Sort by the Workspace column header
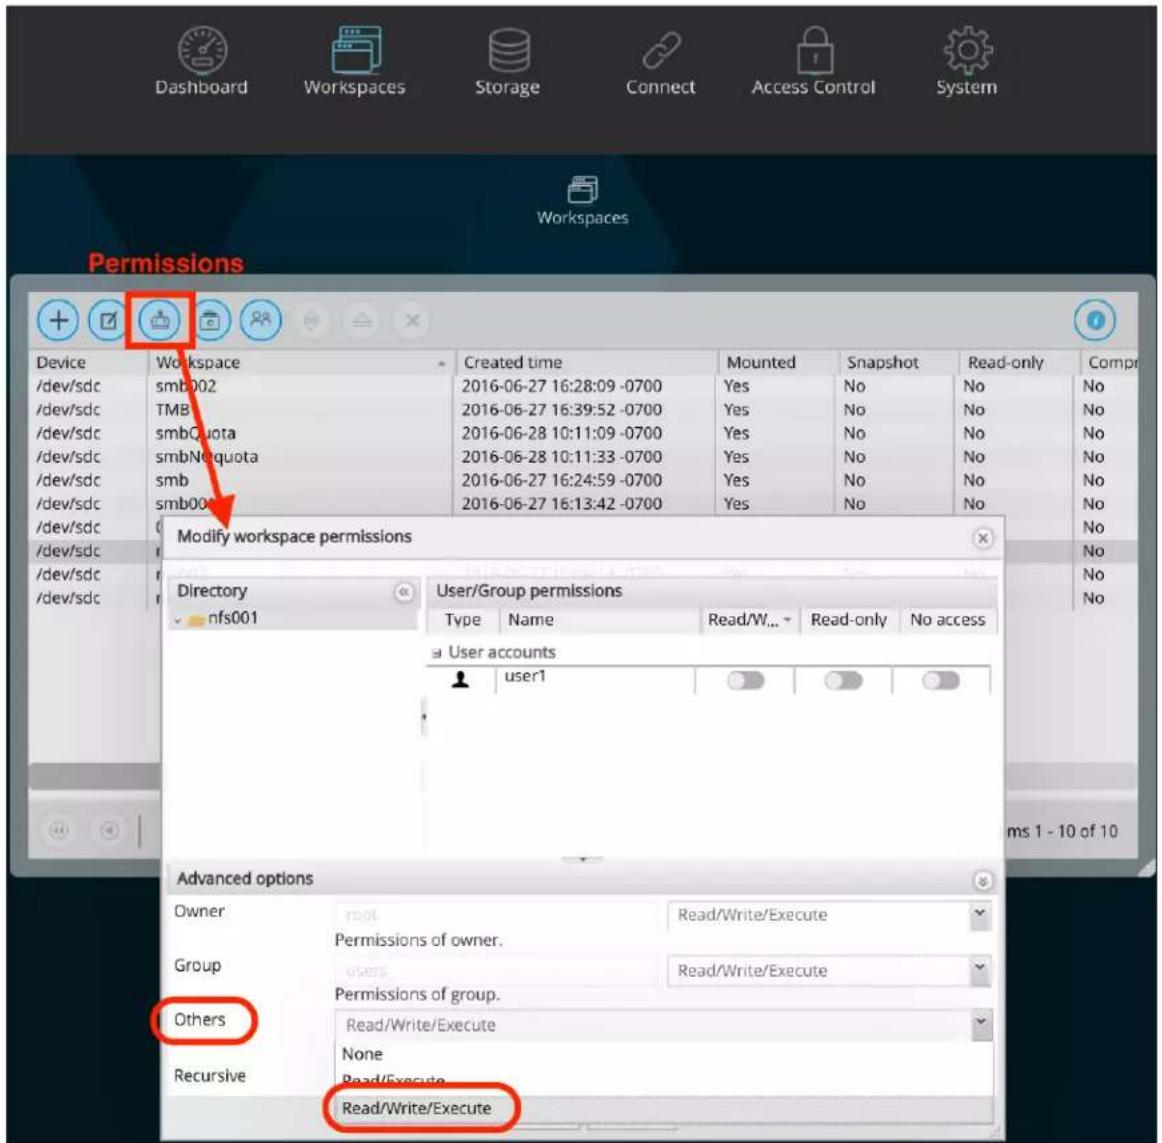The height and width of the screenshot is (1143, 1162). click(301, 362)
